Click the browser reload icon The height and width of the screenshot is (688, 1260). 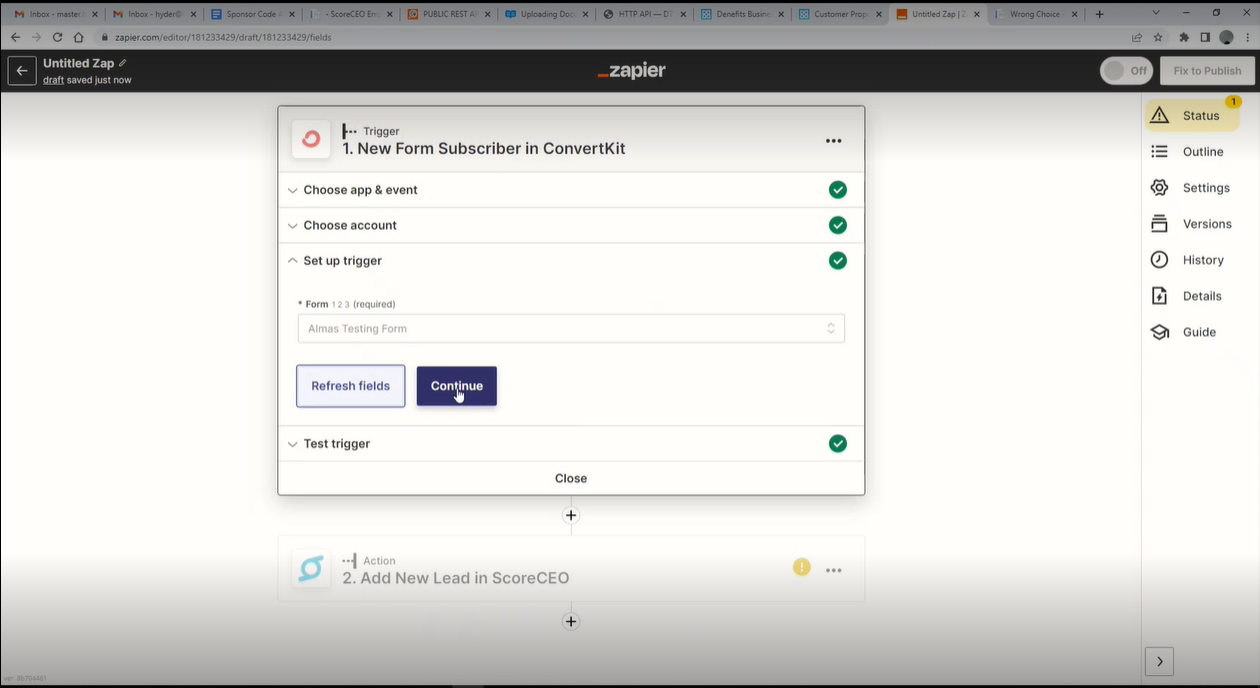pyautogui.click(x=57, y=37)
